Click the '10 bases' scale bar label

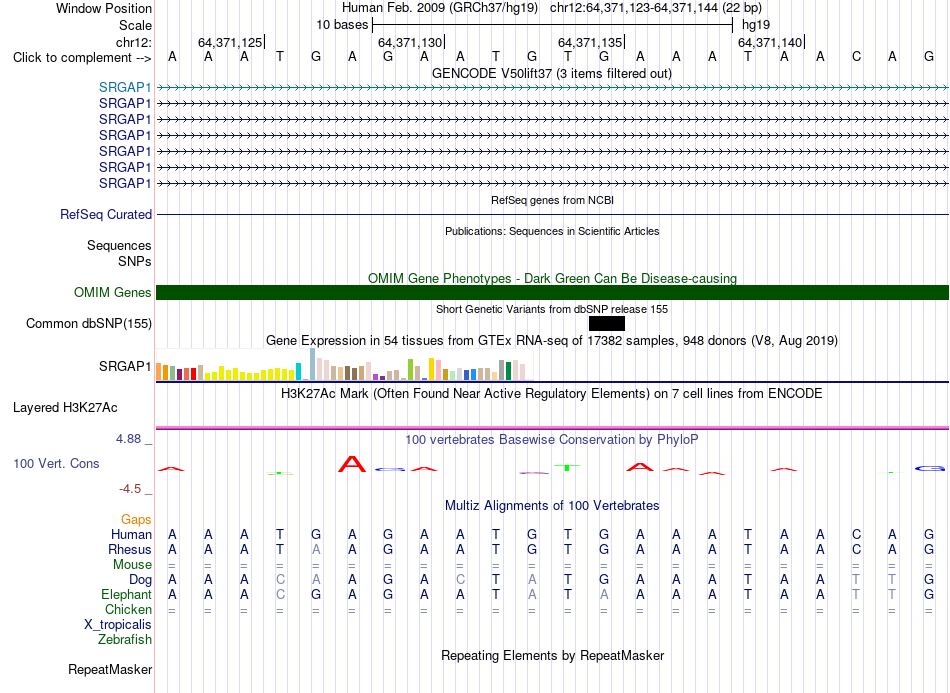tap(342, 25)
